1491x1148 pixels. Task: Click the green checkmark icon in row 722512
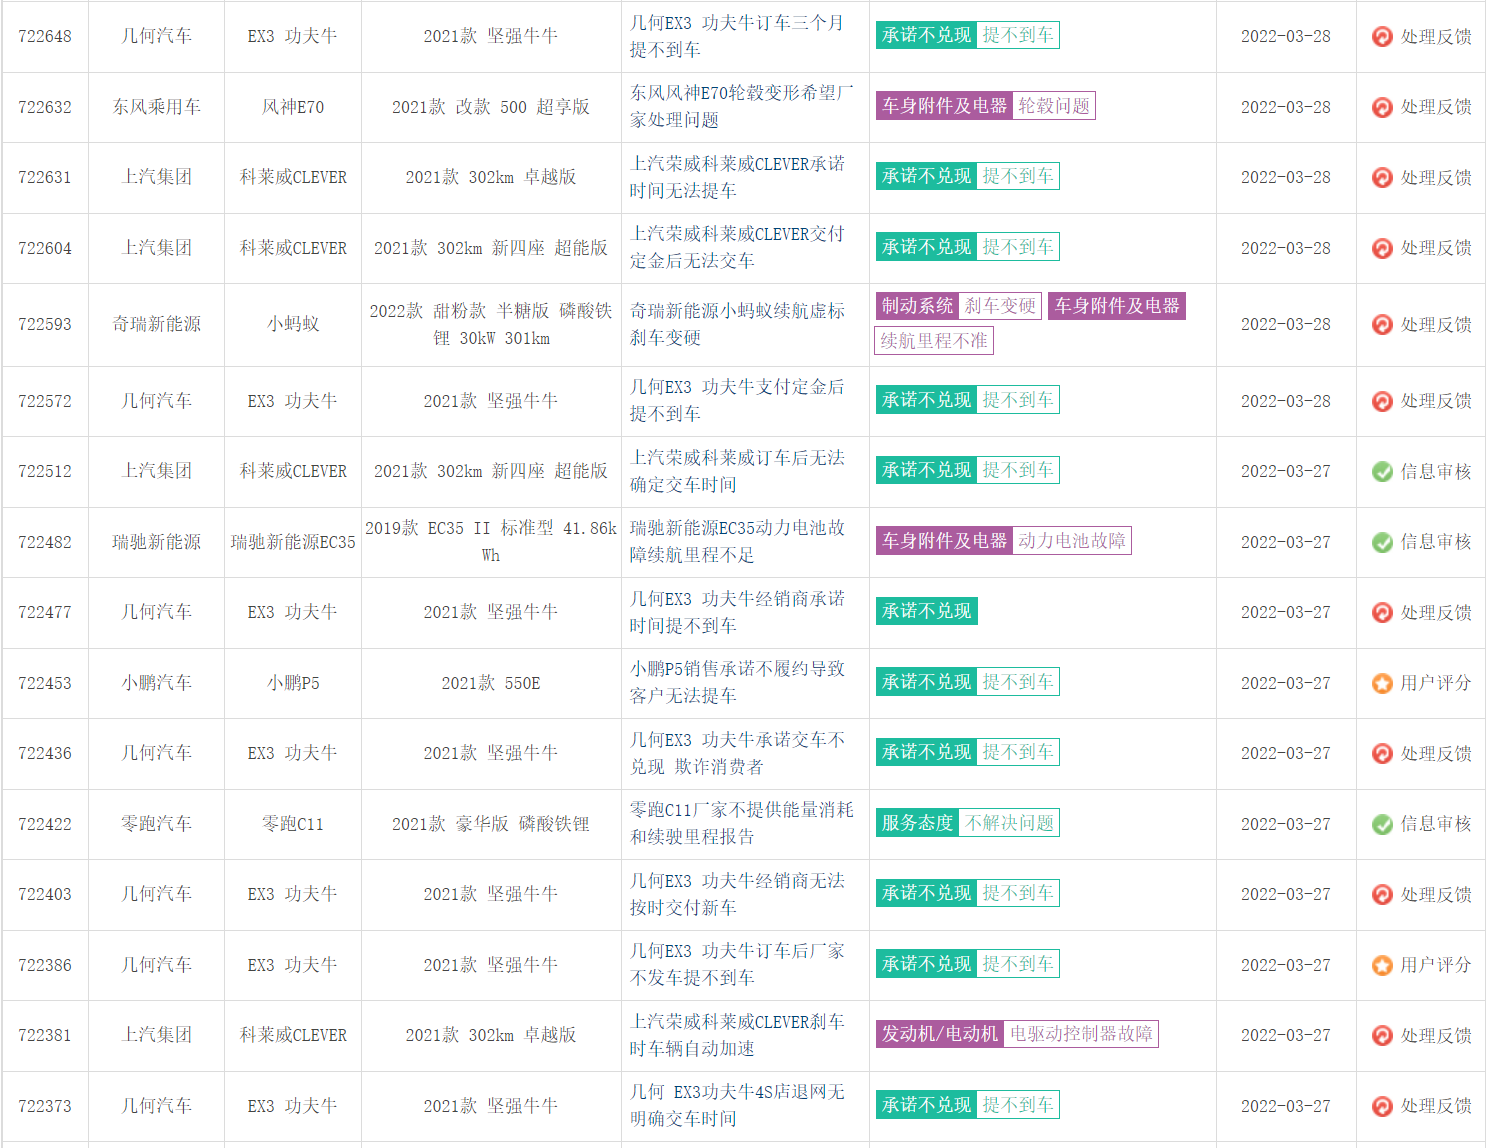tap(1382, 472)
